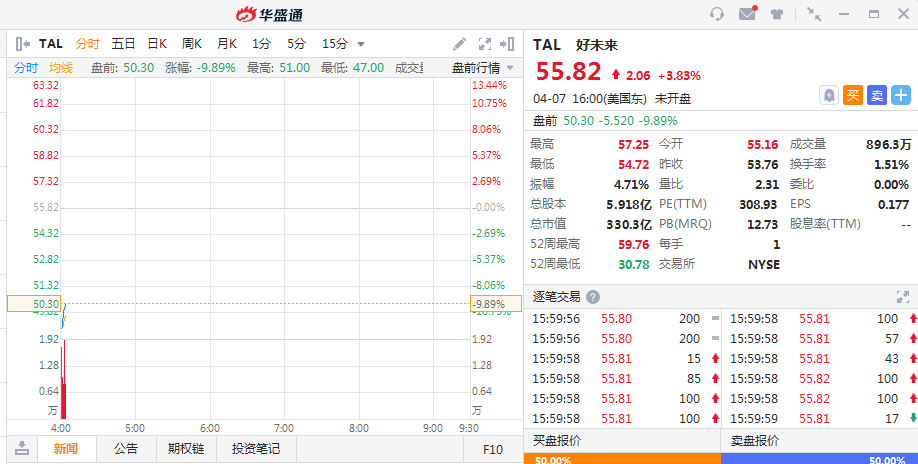Image resolution: width=918 pixels, height=464 pixels.
Task: Open the 公告 tab
Action: click(x=126, y=449)
